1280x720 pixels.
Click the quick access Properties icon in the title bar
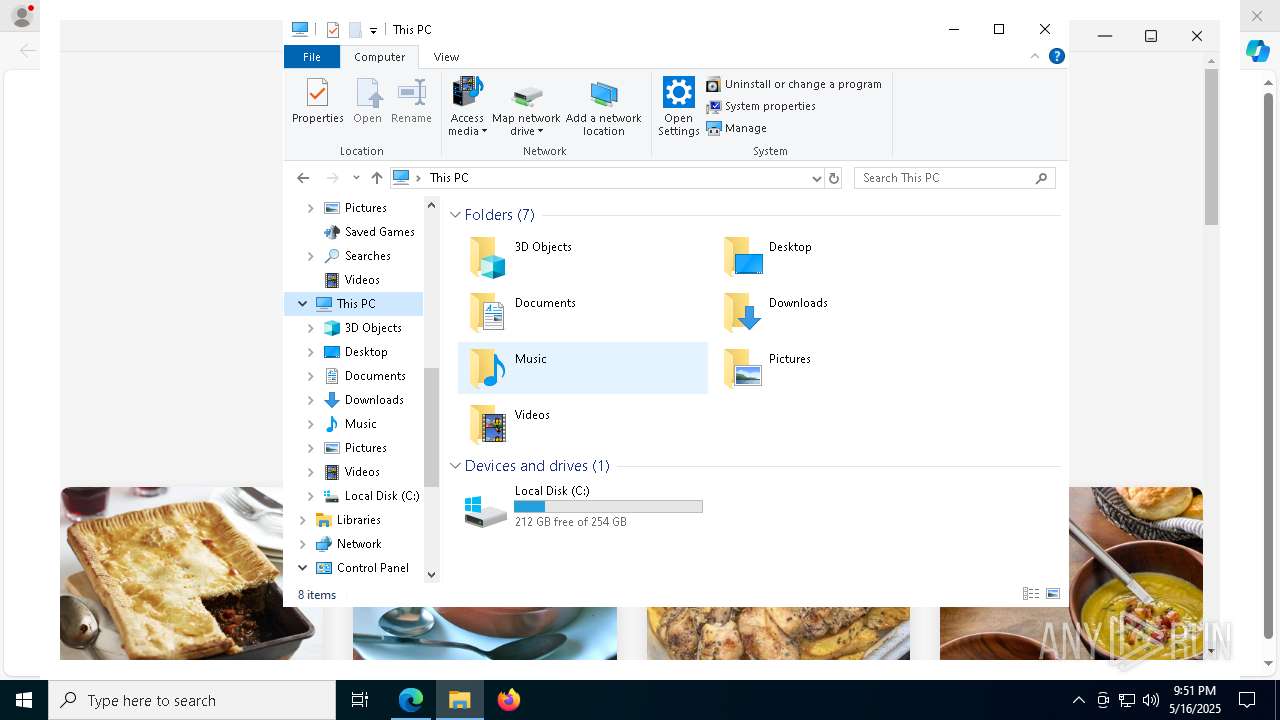pos(333,30)
